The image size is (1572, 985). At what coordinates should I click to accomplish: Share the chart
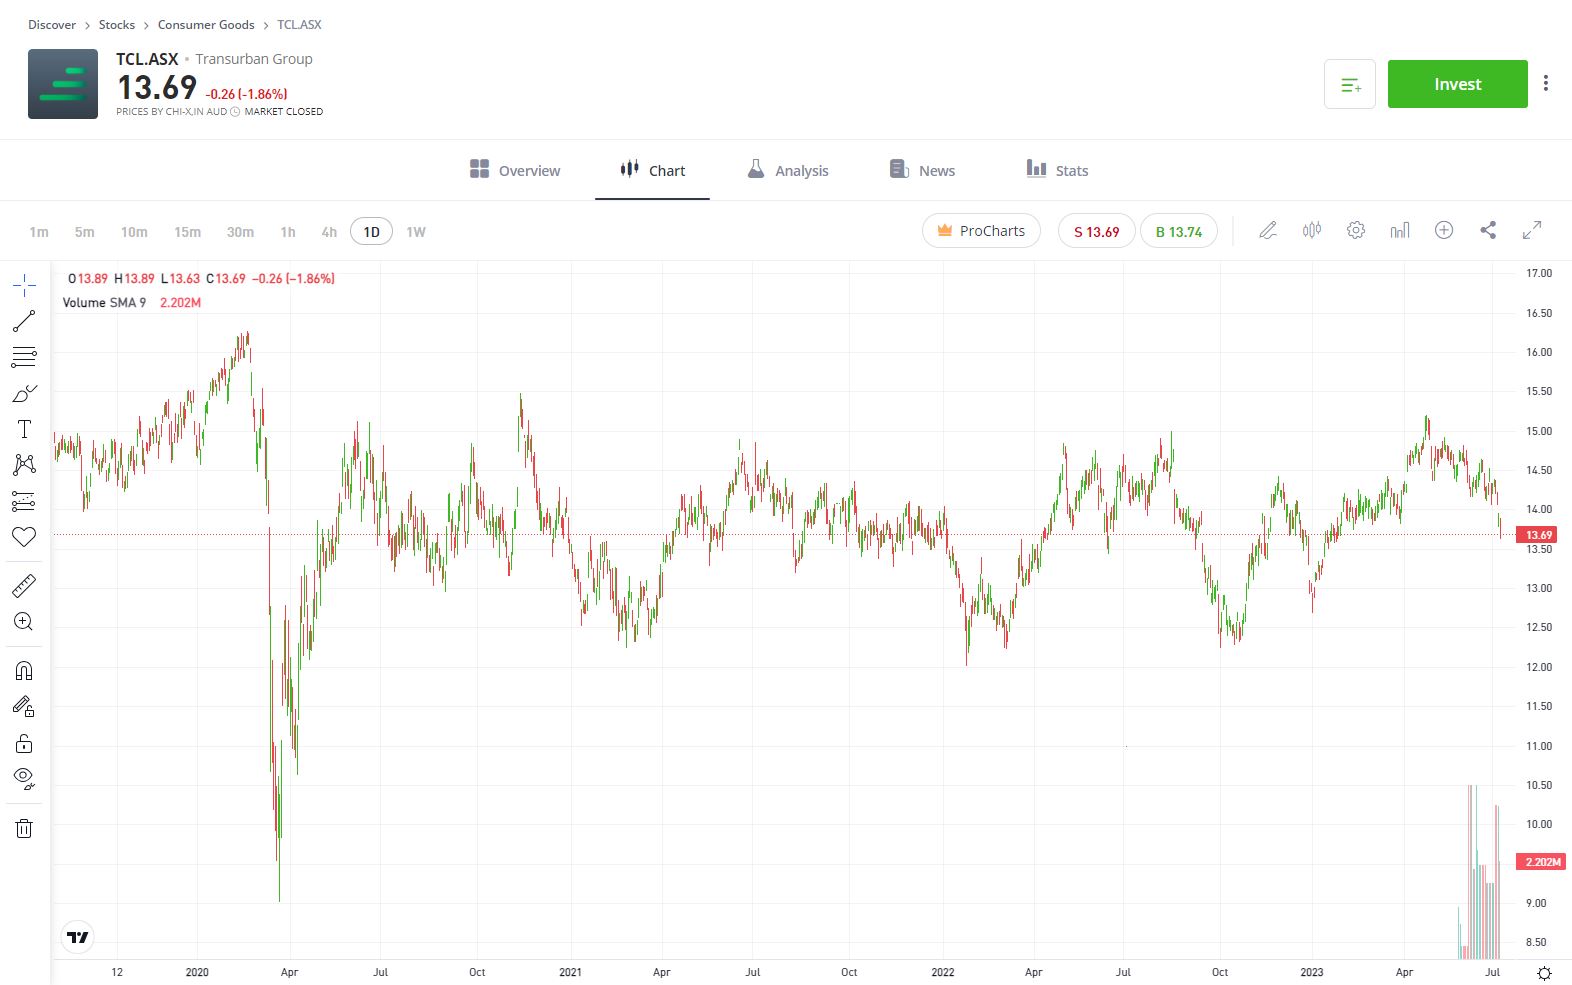(1488, 230)
